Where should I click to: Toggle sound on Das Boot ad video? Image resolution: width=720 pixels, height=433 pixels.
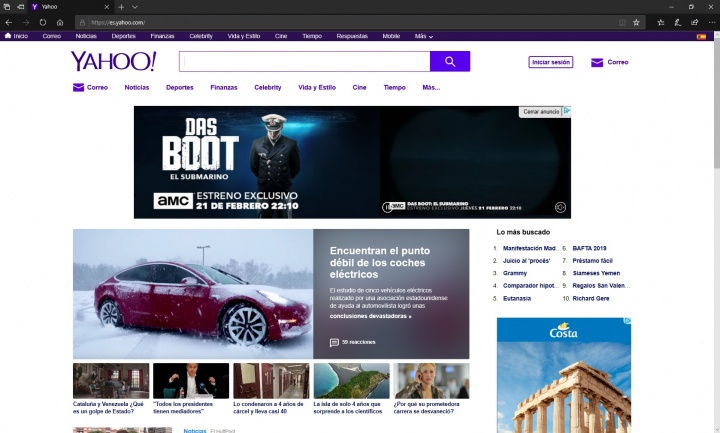[560, 208]
